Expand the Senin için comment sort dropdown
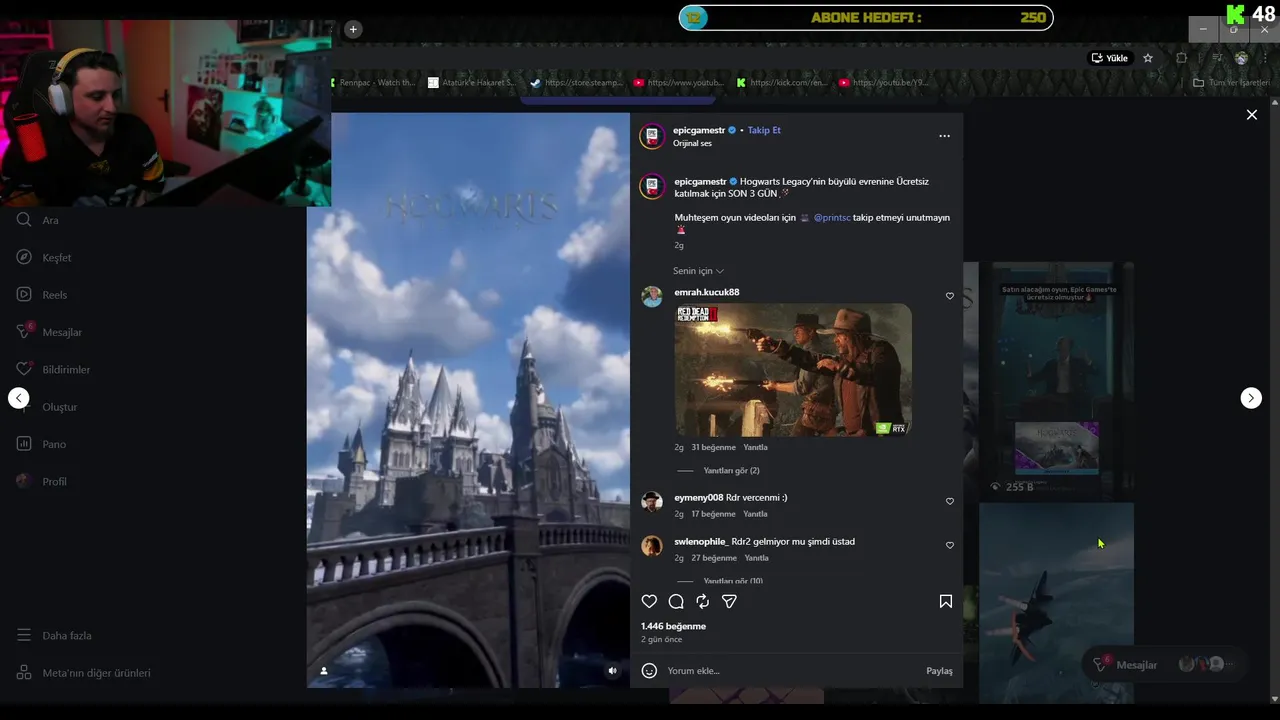1280x720 pixels. click(x=698, y=271)
